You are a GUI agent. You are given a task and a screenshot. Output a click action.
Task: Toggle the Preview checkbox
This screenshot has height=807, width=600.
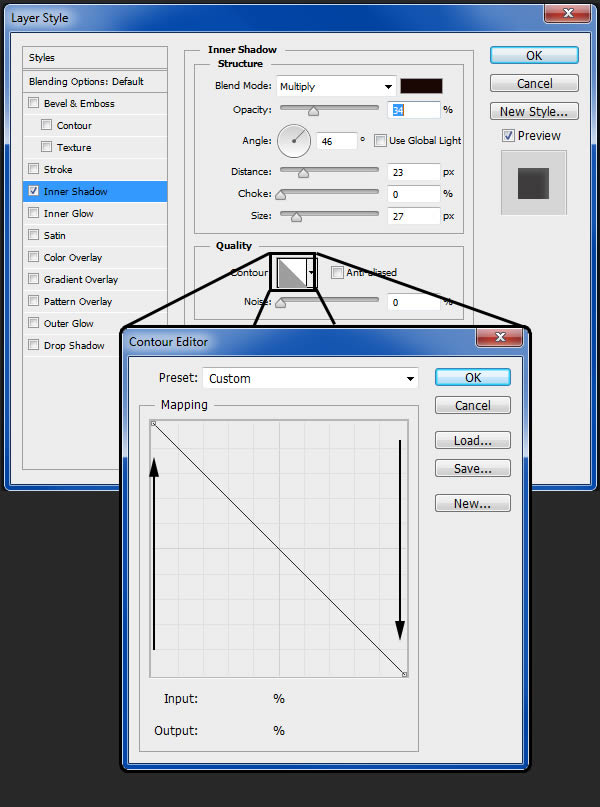point(508,135)
